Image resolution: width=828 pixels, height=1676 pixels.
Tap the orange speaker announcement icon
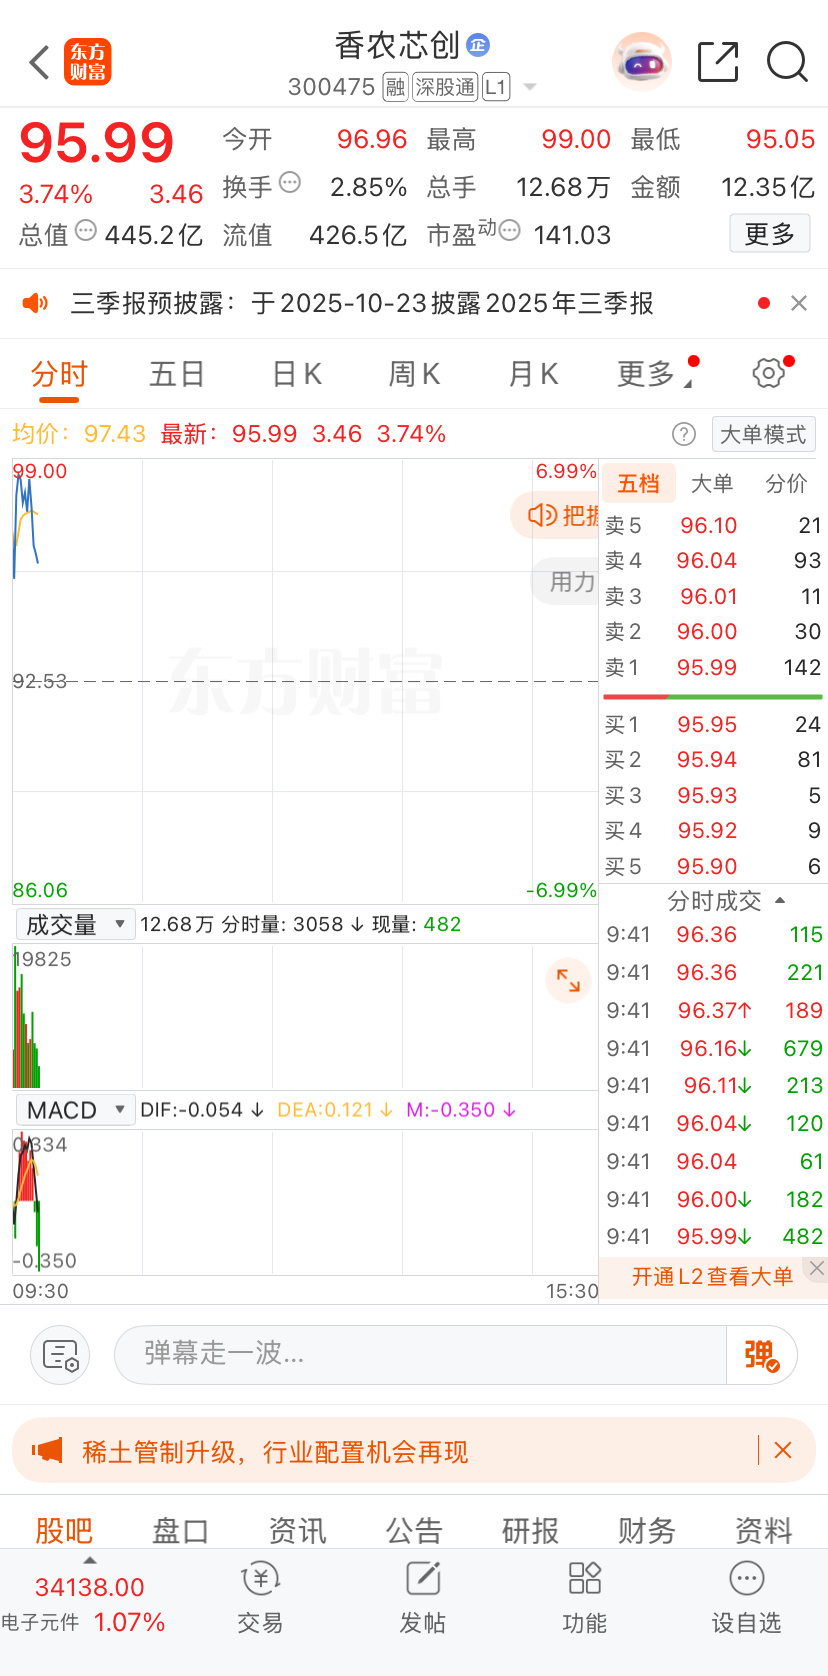pyautogui.click(x=36, y=303)
